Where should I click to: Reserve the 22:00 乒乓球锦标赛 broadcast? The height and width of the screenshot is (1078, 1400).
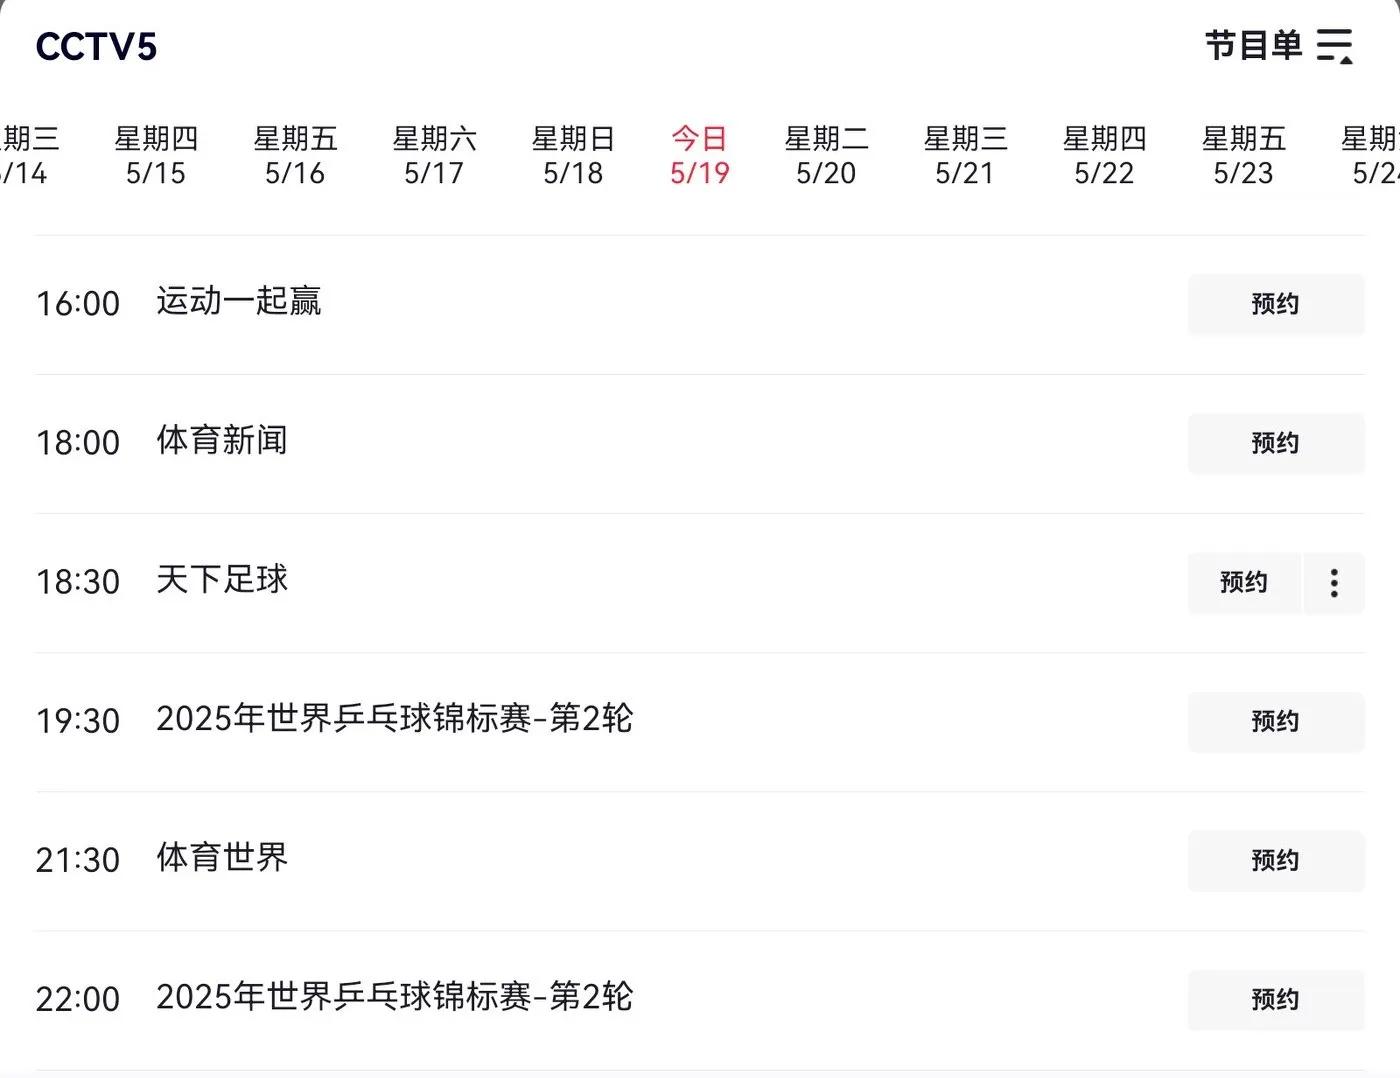(x=1276, y=1000)
